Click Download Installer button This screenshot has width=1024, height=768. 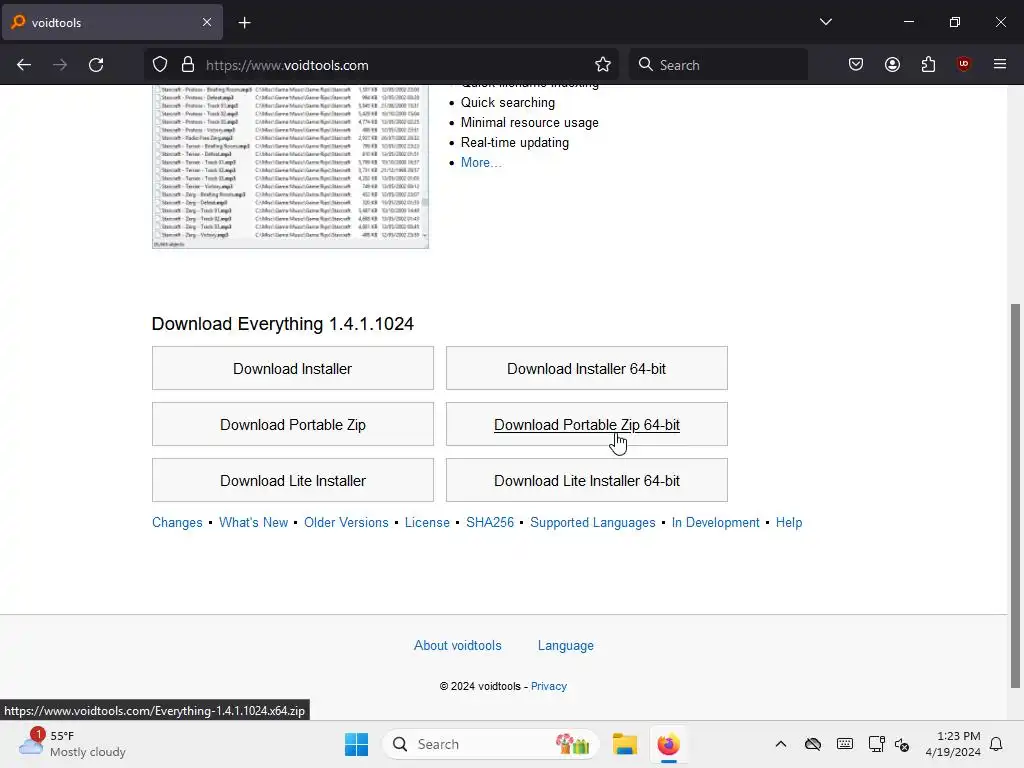click(x=293, y=368)
